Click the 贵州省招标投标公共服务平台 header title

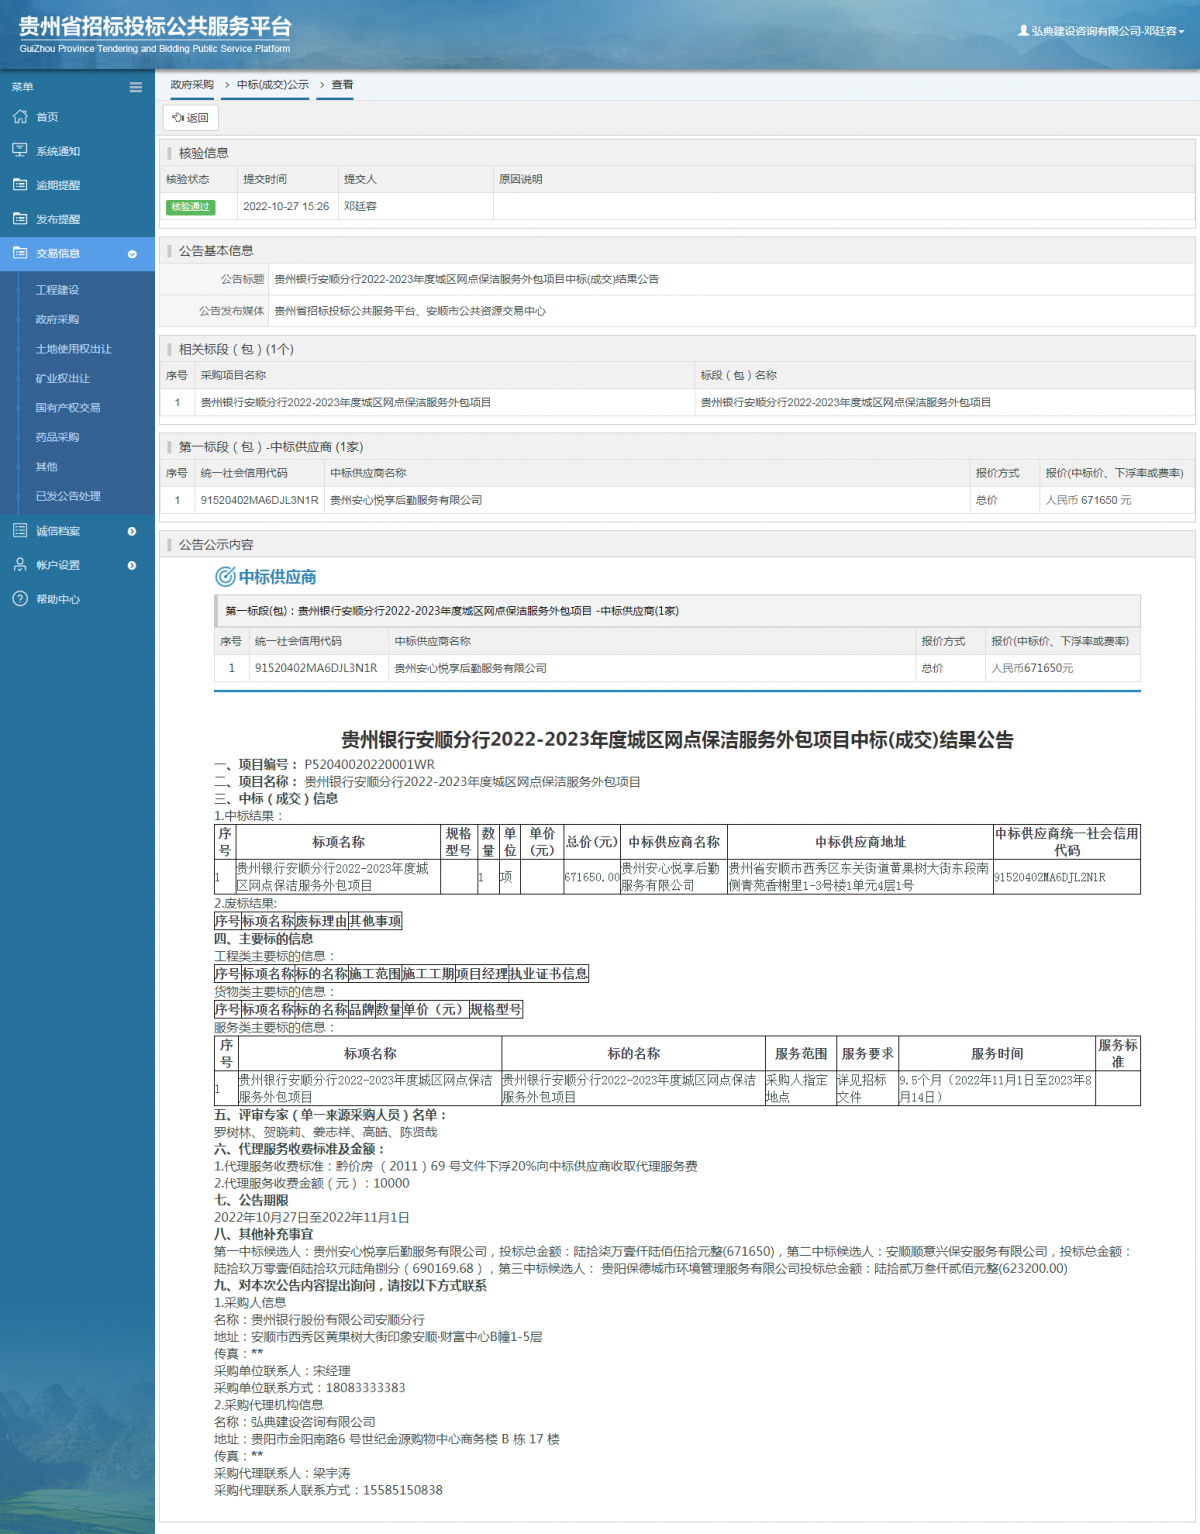coord(155,27)
